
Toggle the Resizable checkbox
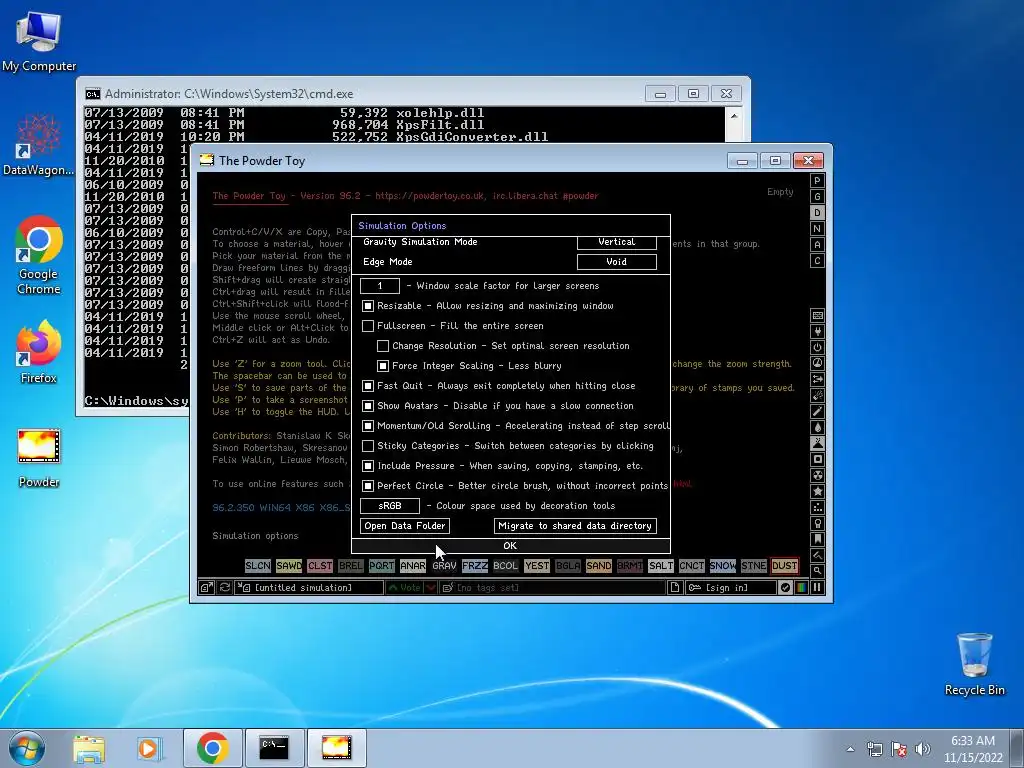tap(368, 306)
